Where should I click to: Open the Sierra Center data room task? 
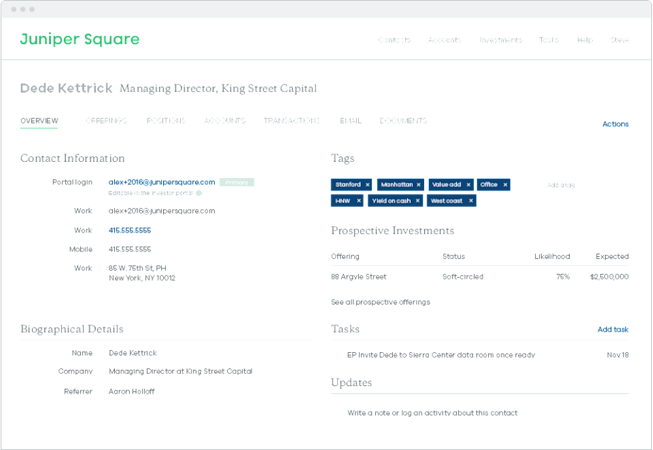pos(441,355)
